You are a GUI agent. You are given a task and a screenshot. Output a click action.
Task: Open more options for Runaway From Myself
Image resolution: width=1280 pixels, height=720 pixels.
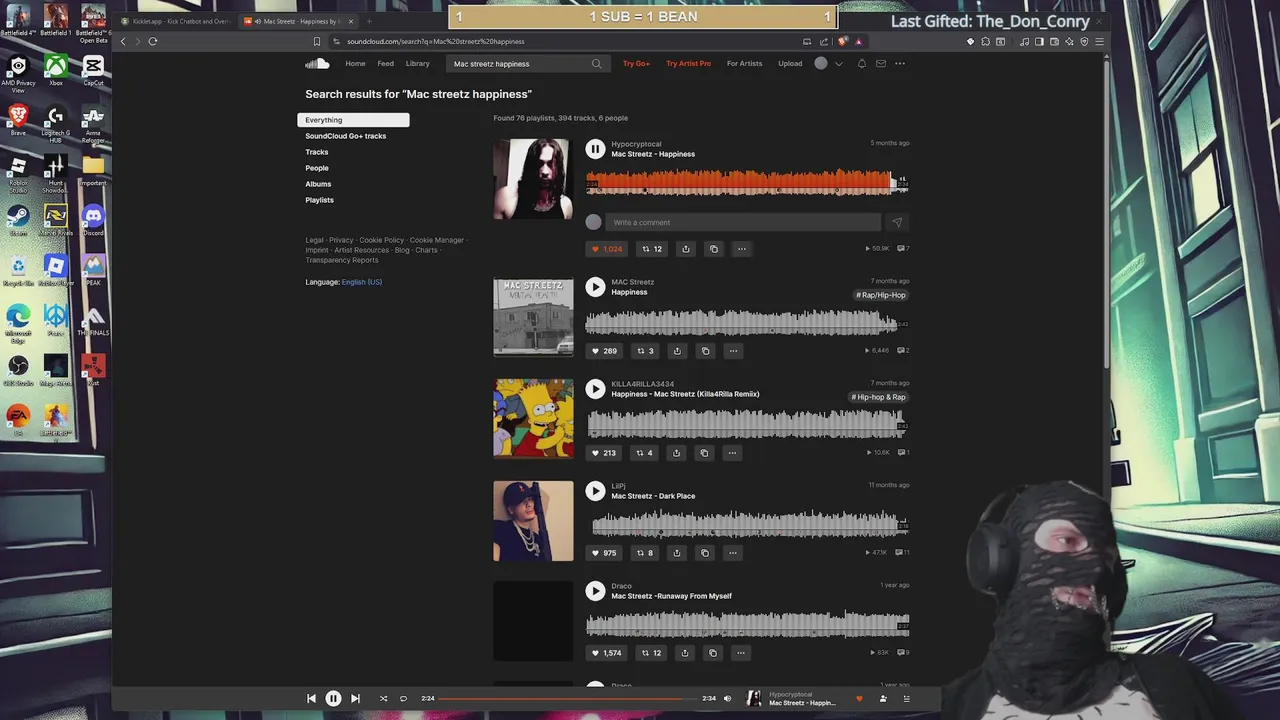pyautogui.click(x=741, y=653)
